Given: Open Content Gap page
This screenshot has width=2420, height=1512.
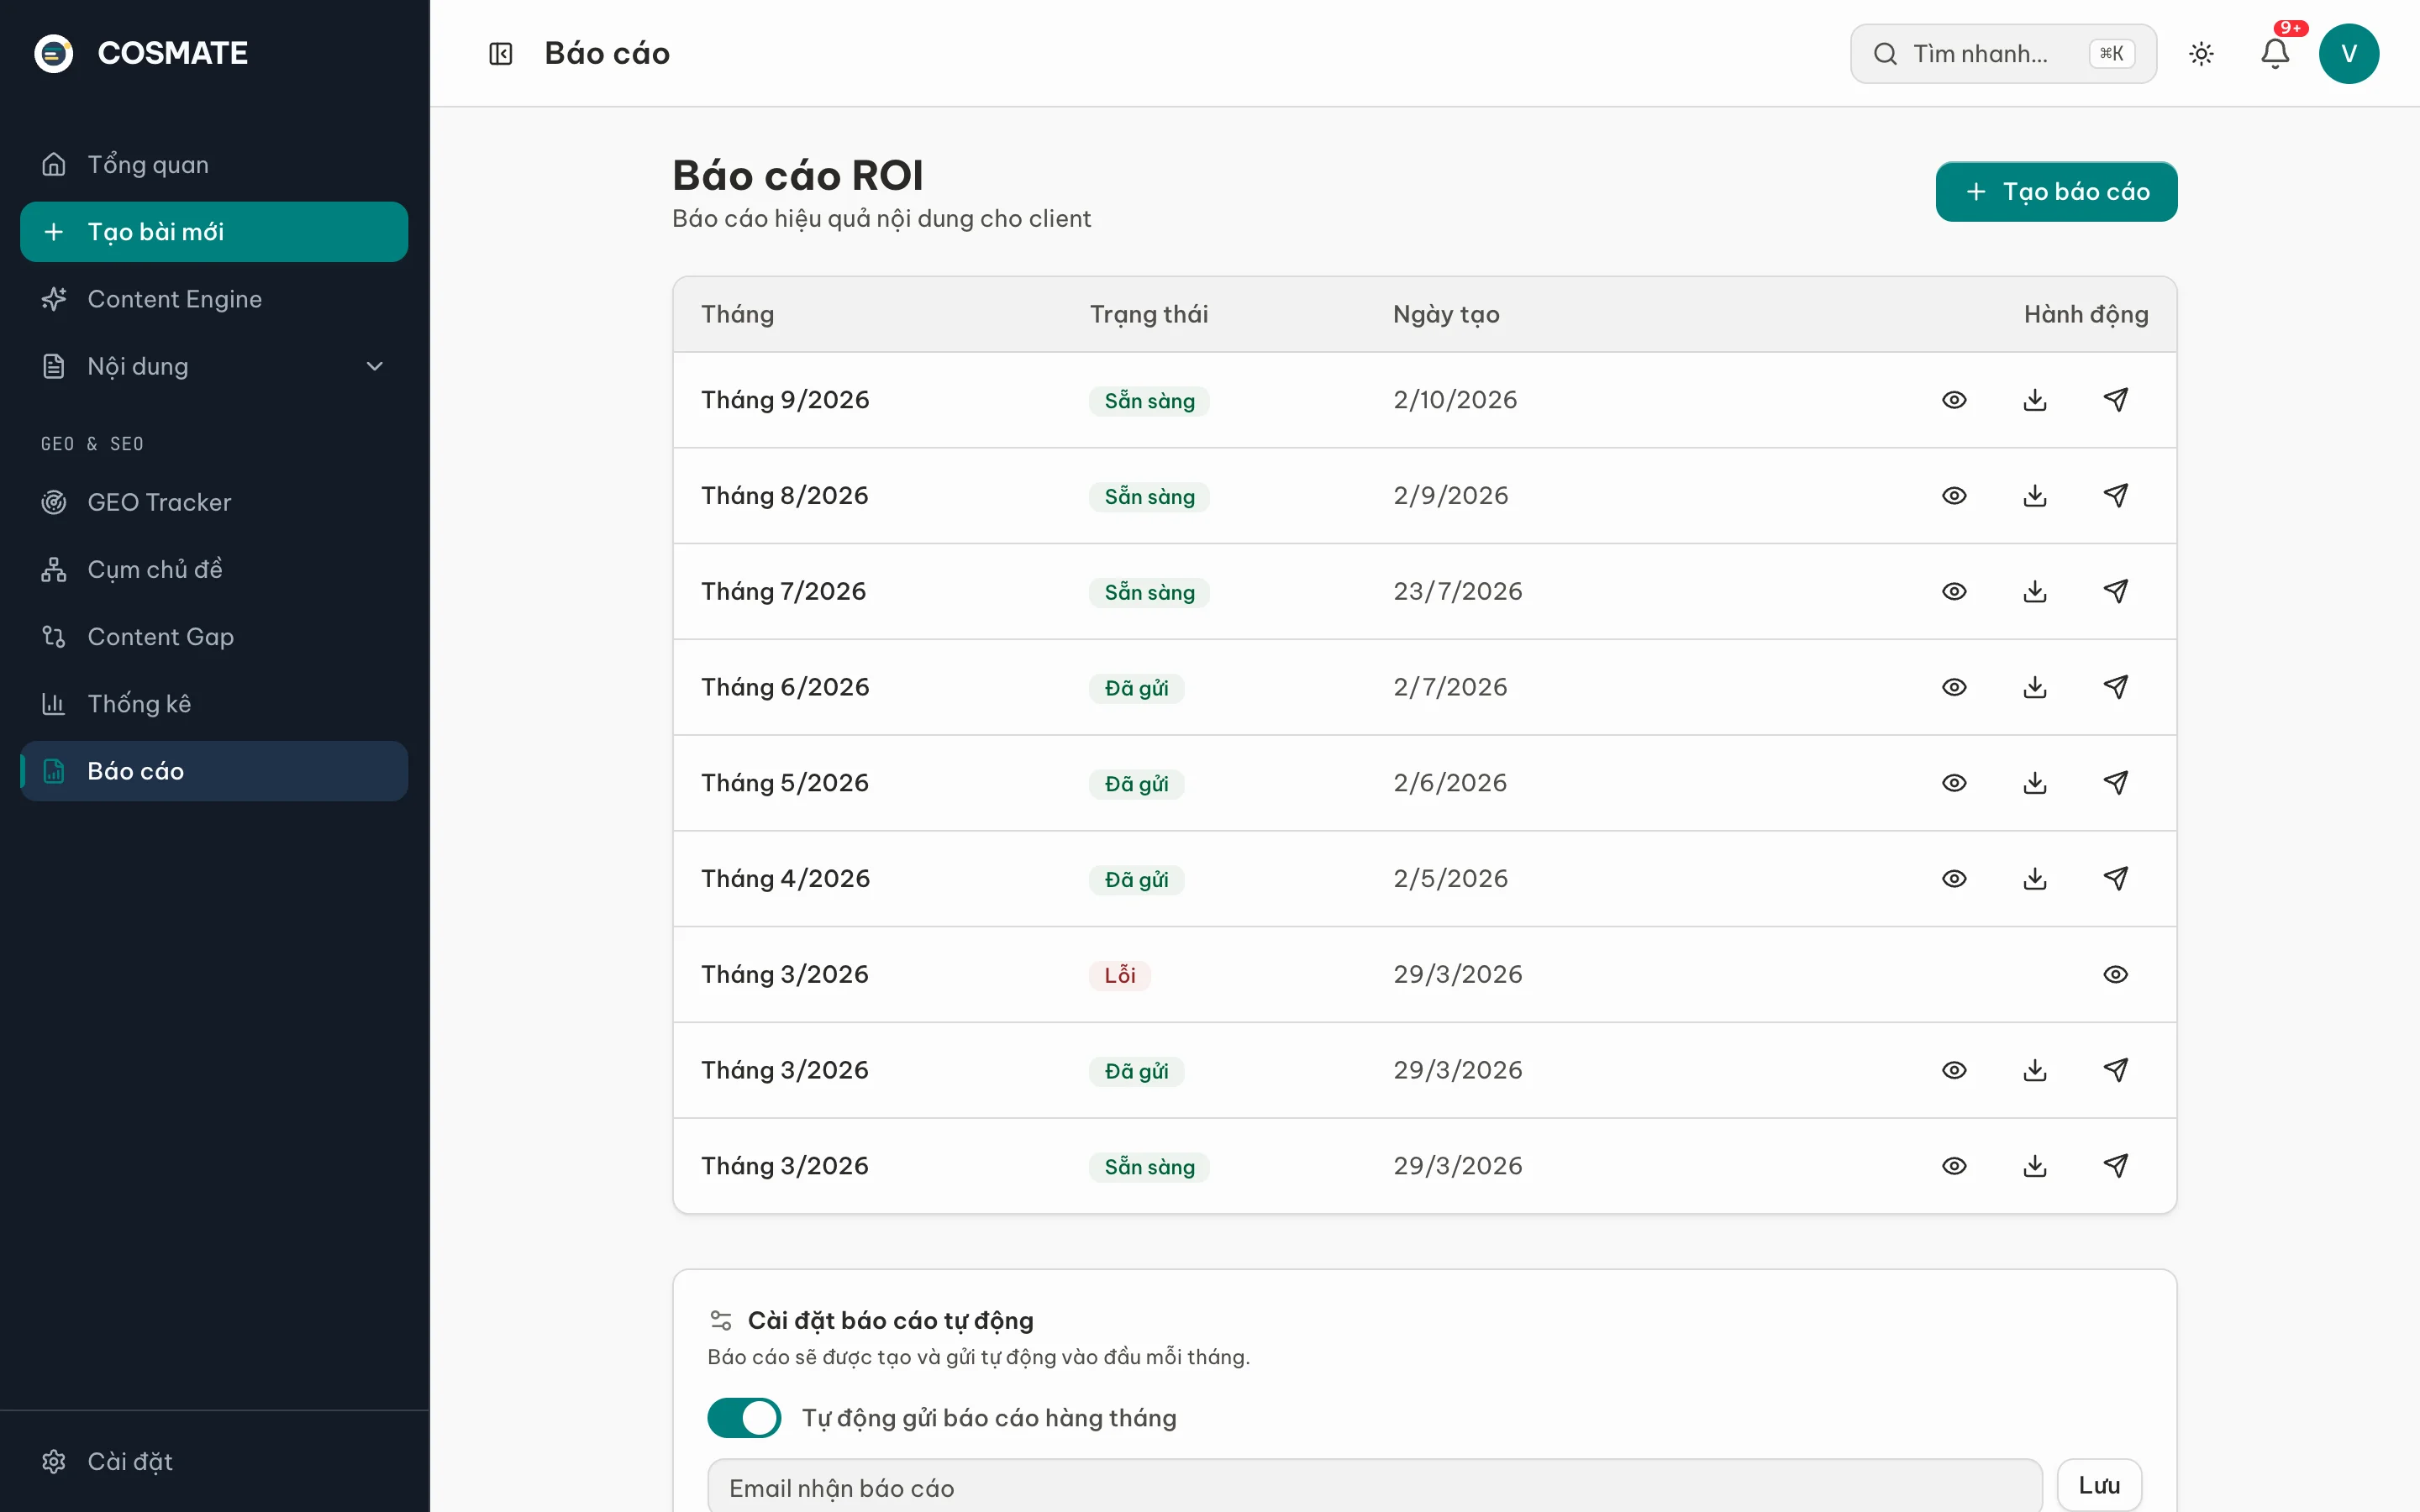Looking at the screenshot, I should [214, 636].
